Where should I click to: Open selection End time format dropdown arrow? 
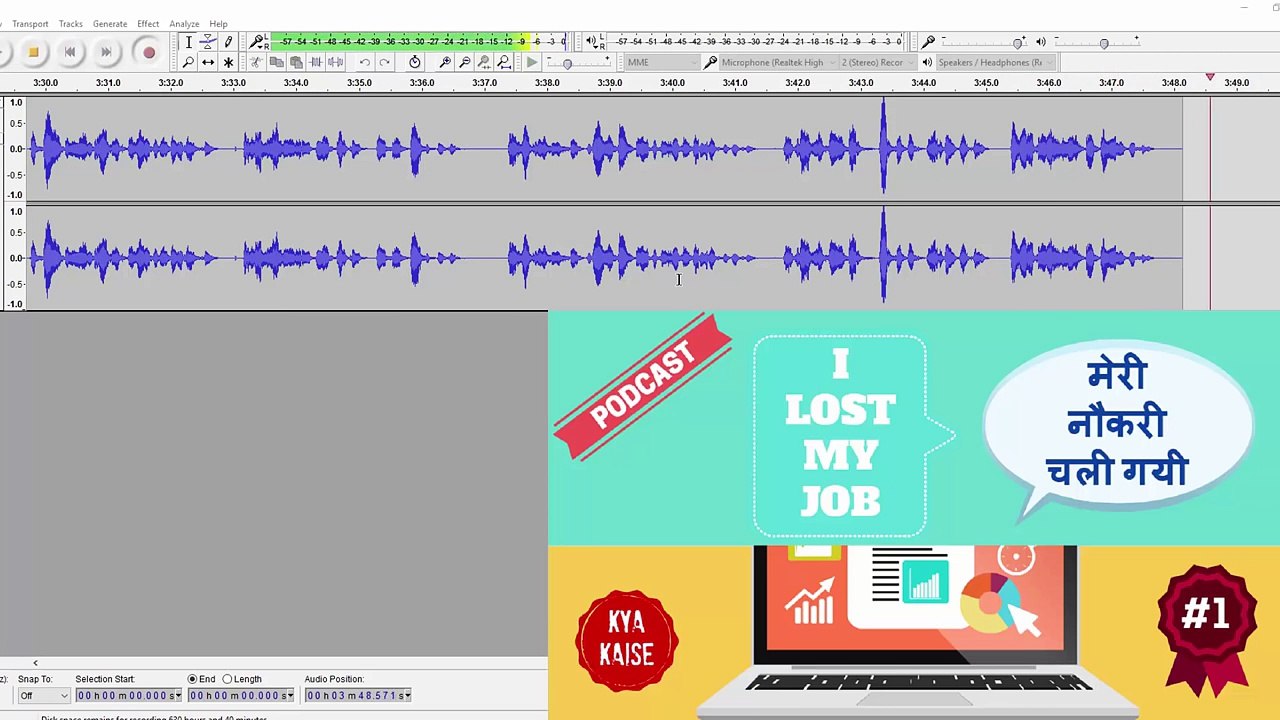coord(291,696)
